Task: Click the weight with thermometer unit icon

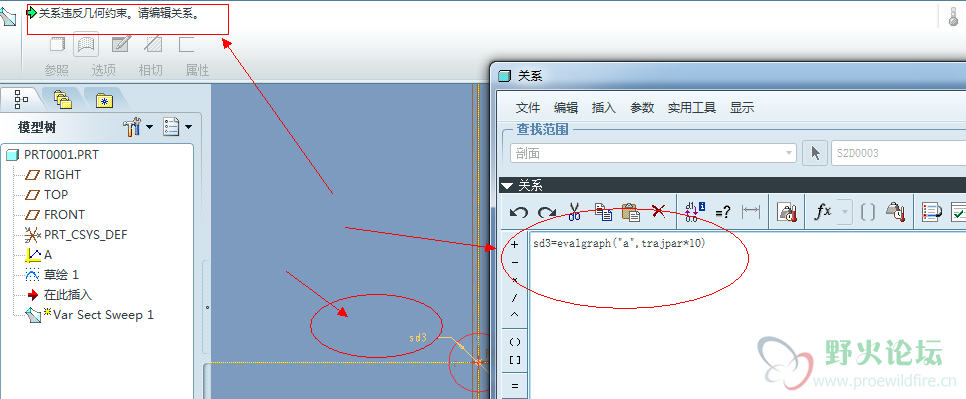Action: point(895,212)
